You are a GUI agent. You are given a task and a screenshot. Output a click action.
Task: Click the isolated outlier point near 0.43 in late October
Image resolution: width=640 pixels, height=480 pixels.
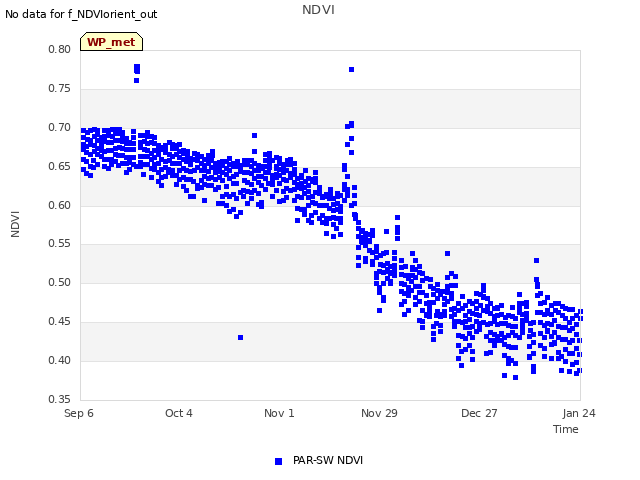click(240, 338)
